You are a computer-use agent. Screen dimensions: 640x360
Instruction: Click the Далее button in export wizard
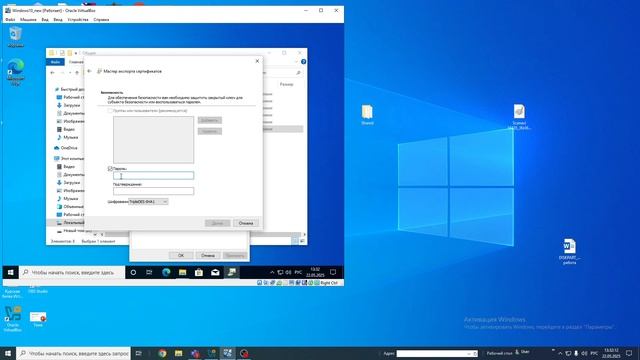click(x=218, y=223)
